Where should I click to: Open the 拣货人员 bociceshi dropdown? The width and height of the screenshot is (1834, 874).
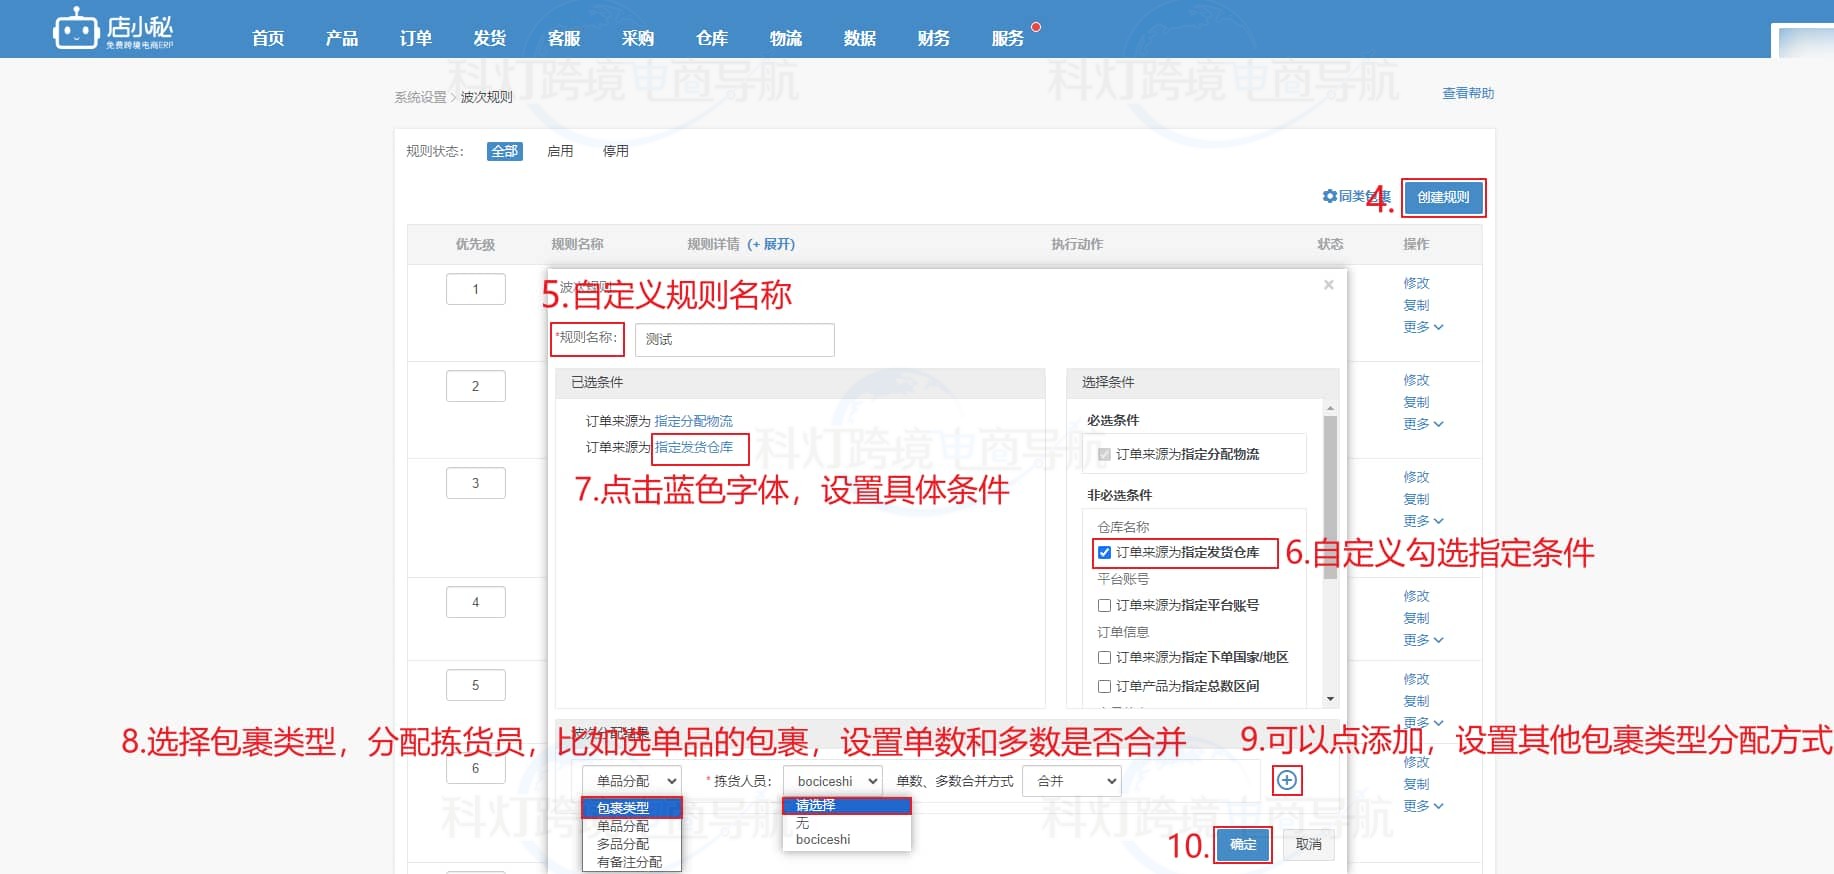click(833, 781)
